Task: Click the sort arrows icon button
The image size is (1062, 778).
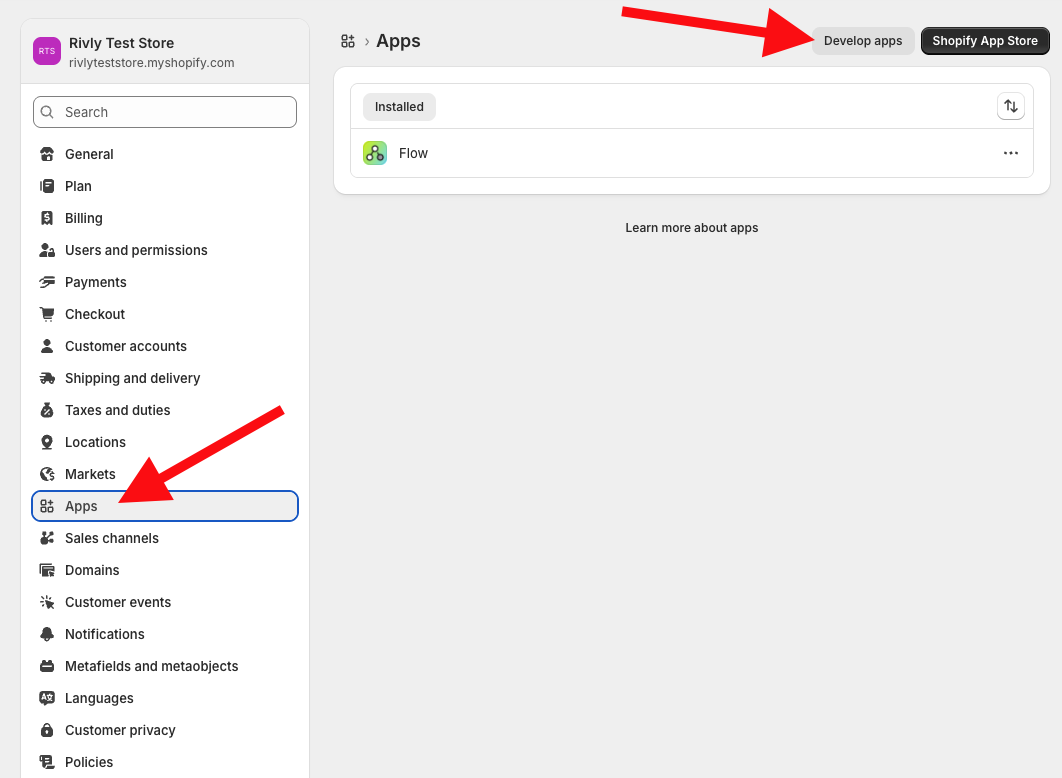Action: coord(1010,106)
